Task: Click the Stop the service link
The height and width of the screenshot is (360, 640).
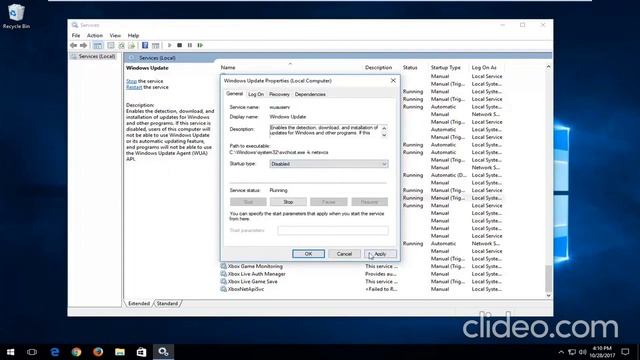Action: pyautogui.click(x=131, y=81)
